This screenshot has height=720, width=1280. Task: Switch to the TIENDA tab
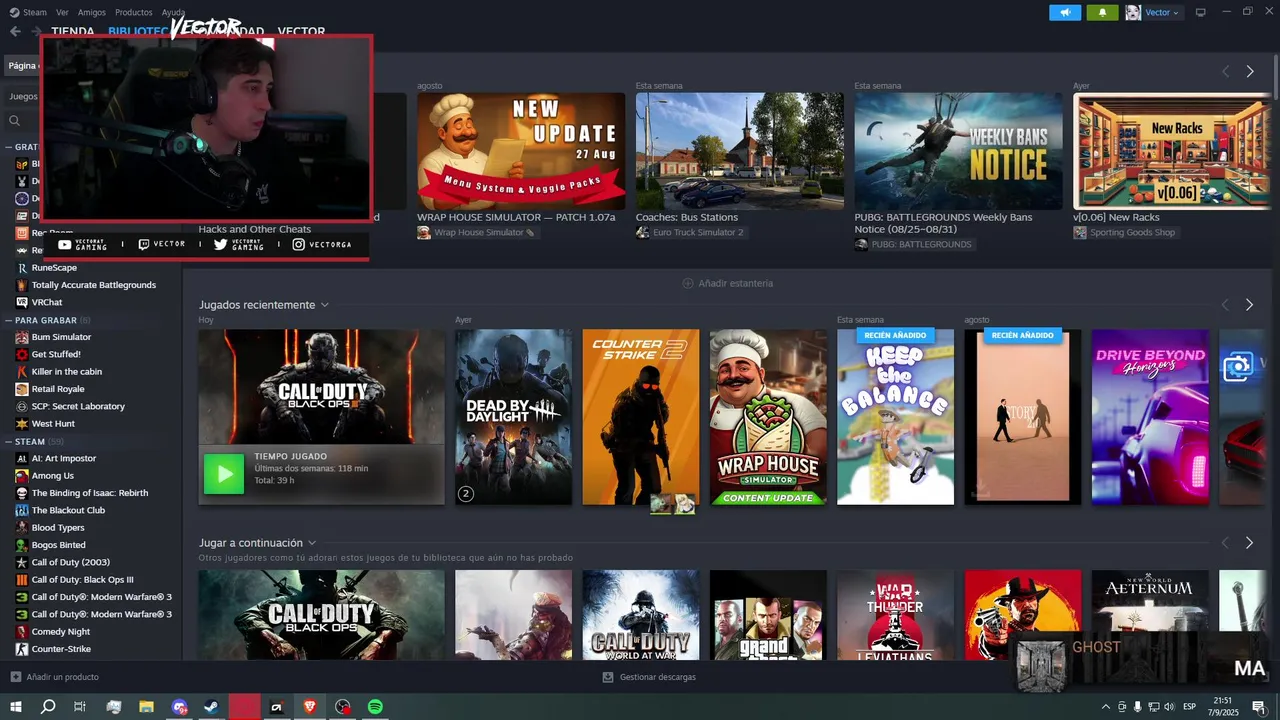(x=72, y=31)
